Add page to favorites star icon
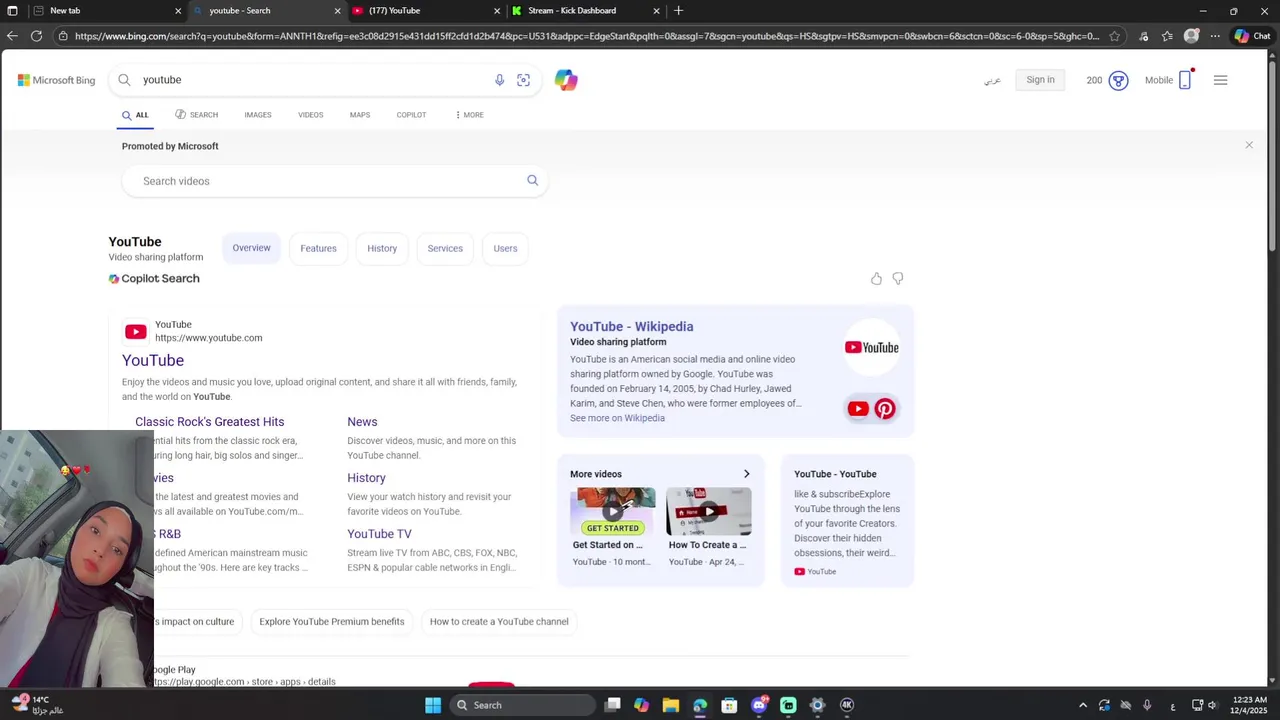 click(1114, 36)
